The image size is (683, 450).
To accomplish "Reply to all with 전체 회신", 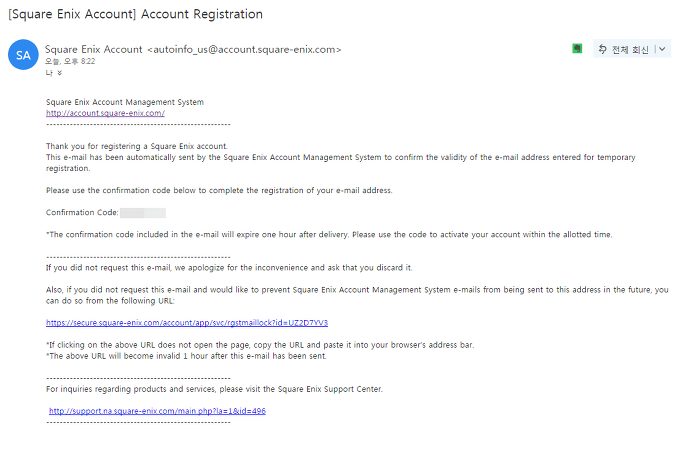I will (x=624, y=50).
